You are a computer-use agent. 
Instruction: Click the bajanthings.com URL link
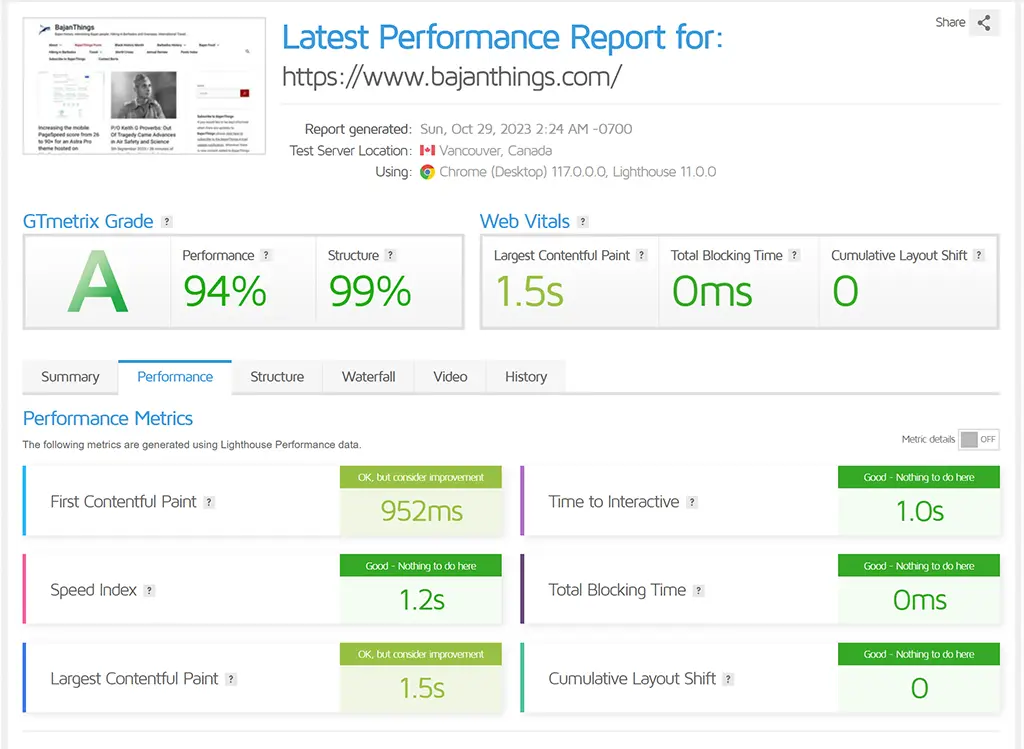[x=451, y=77]
